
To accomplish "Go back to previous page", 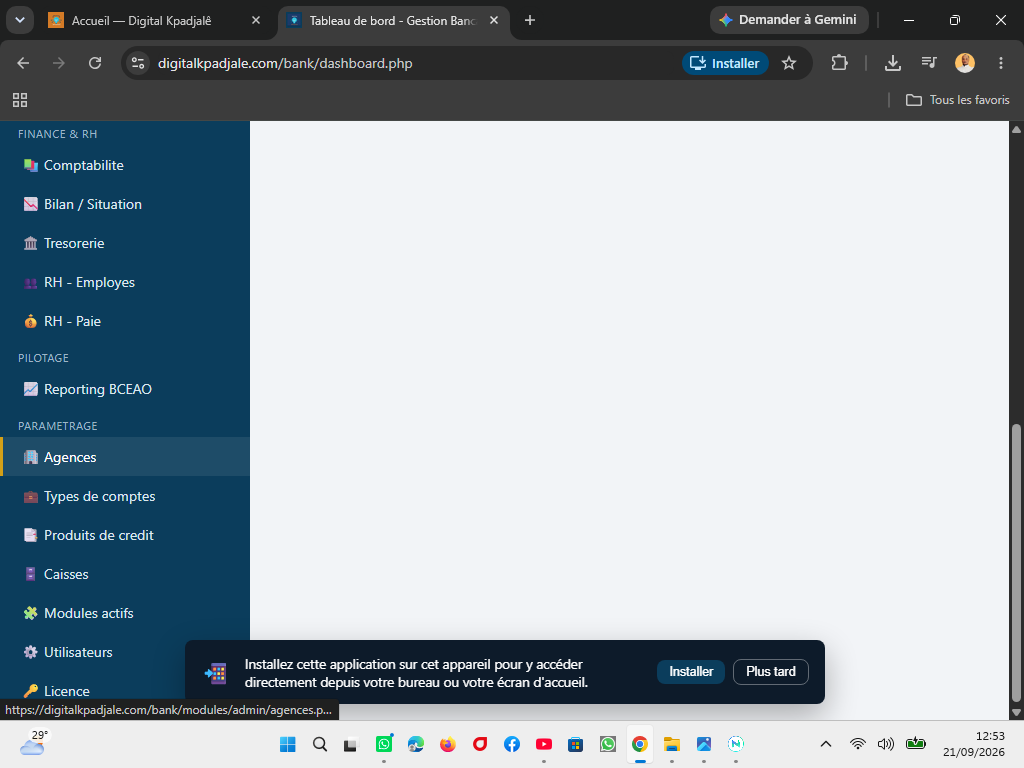I will click(24, 63).
